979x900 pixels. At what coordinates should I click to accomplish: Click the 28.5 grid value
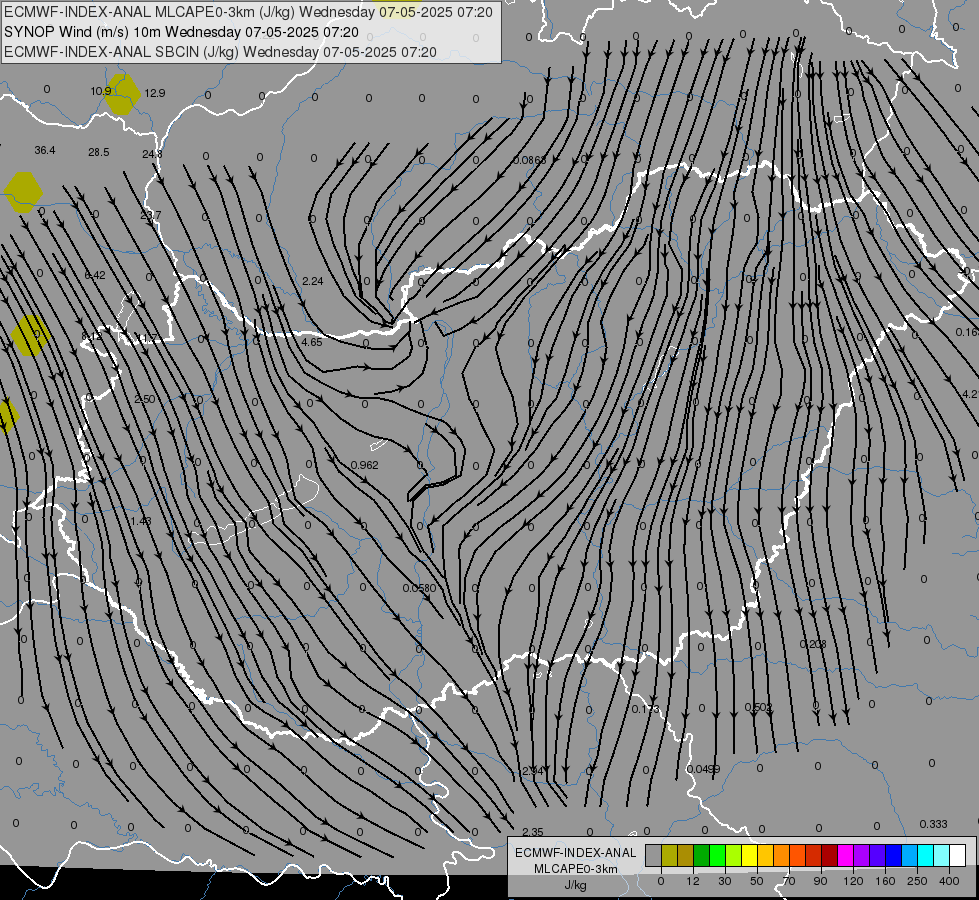click(99, 152)
